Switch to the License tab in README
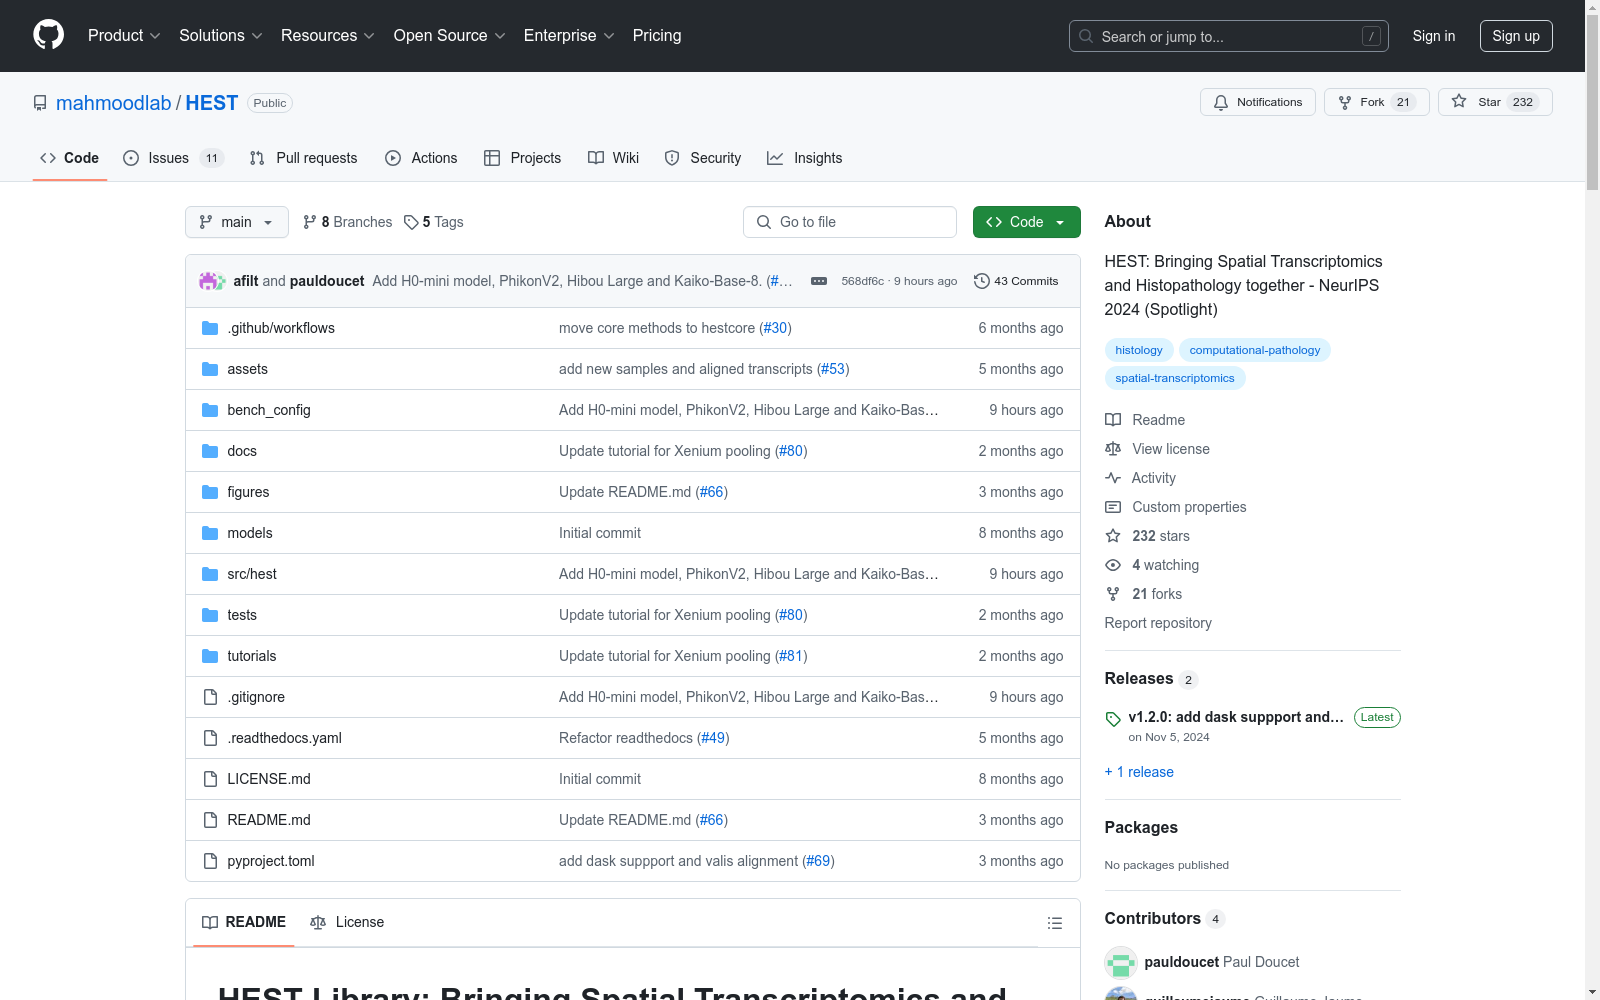 coord(347,922)
